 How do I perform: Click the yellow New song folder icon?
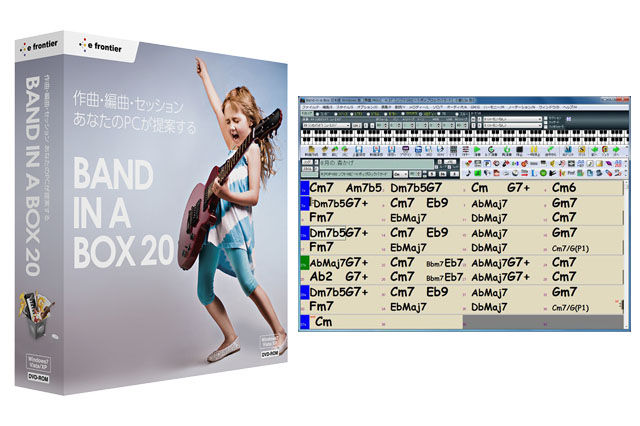(311, 150)
